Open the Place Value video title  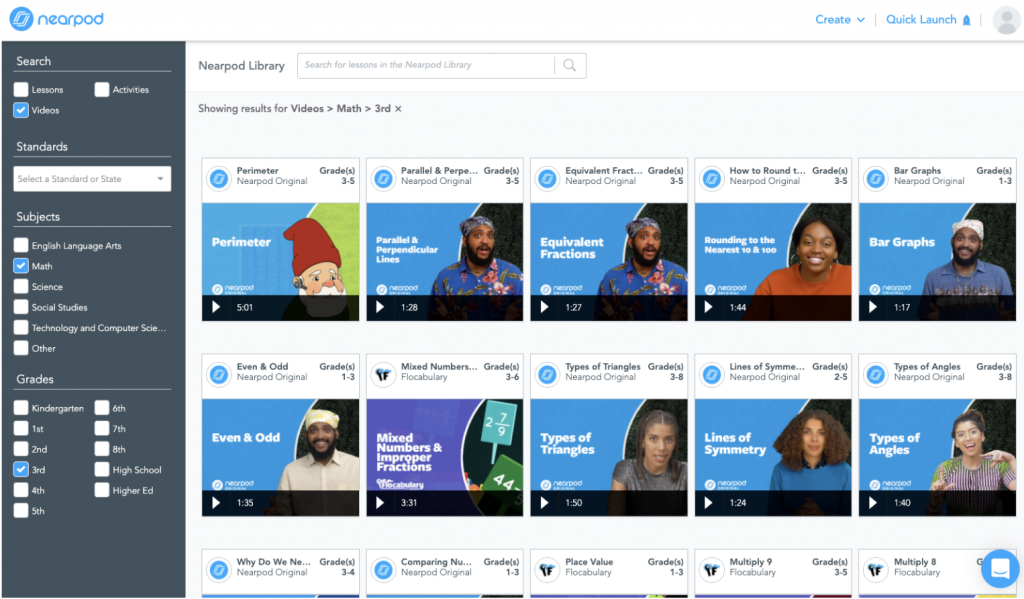click(x=589, y=562)
